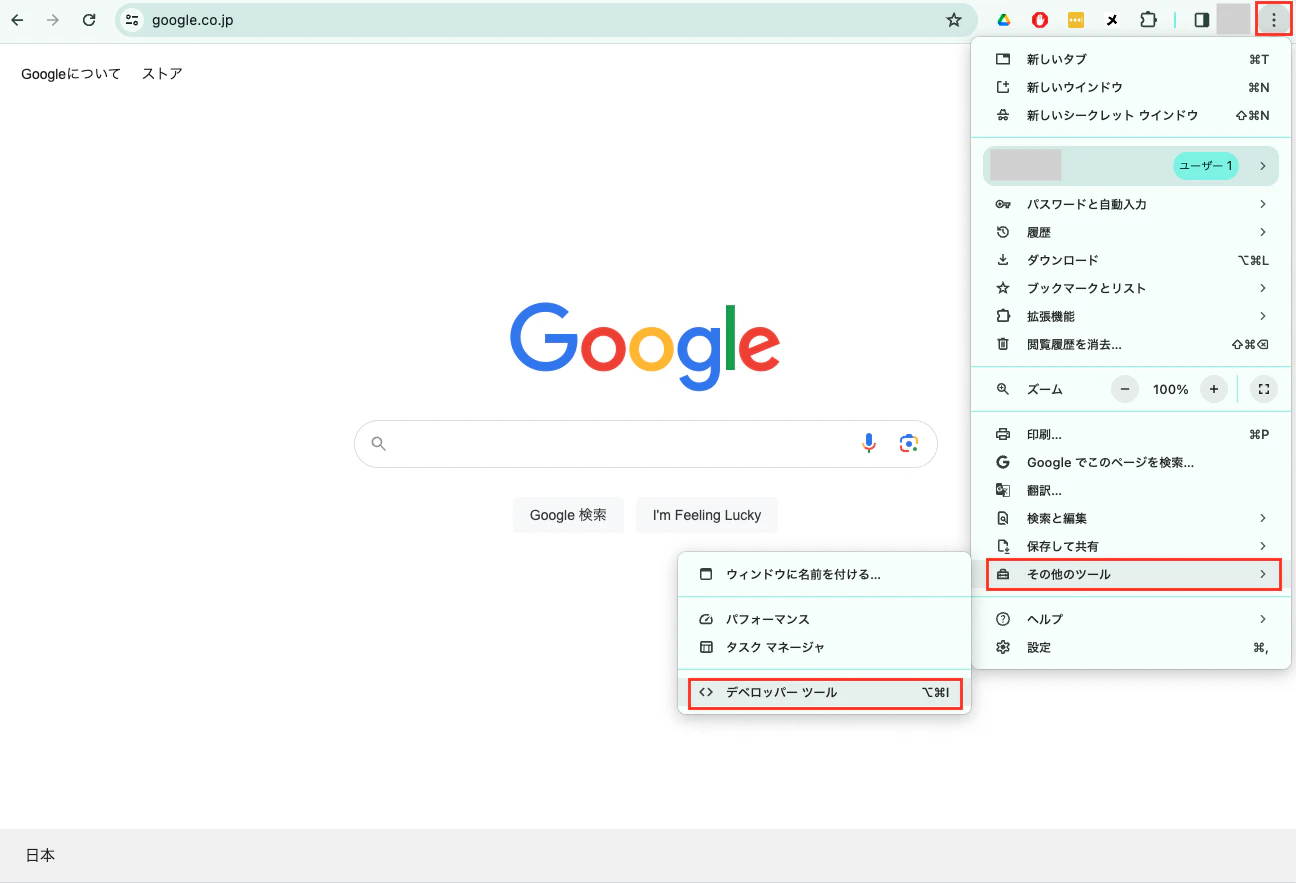Open the three-dot Chrome menu
Image resolution: width=1296 pixels, height=883 pixels.
[x=1273, y=20]
